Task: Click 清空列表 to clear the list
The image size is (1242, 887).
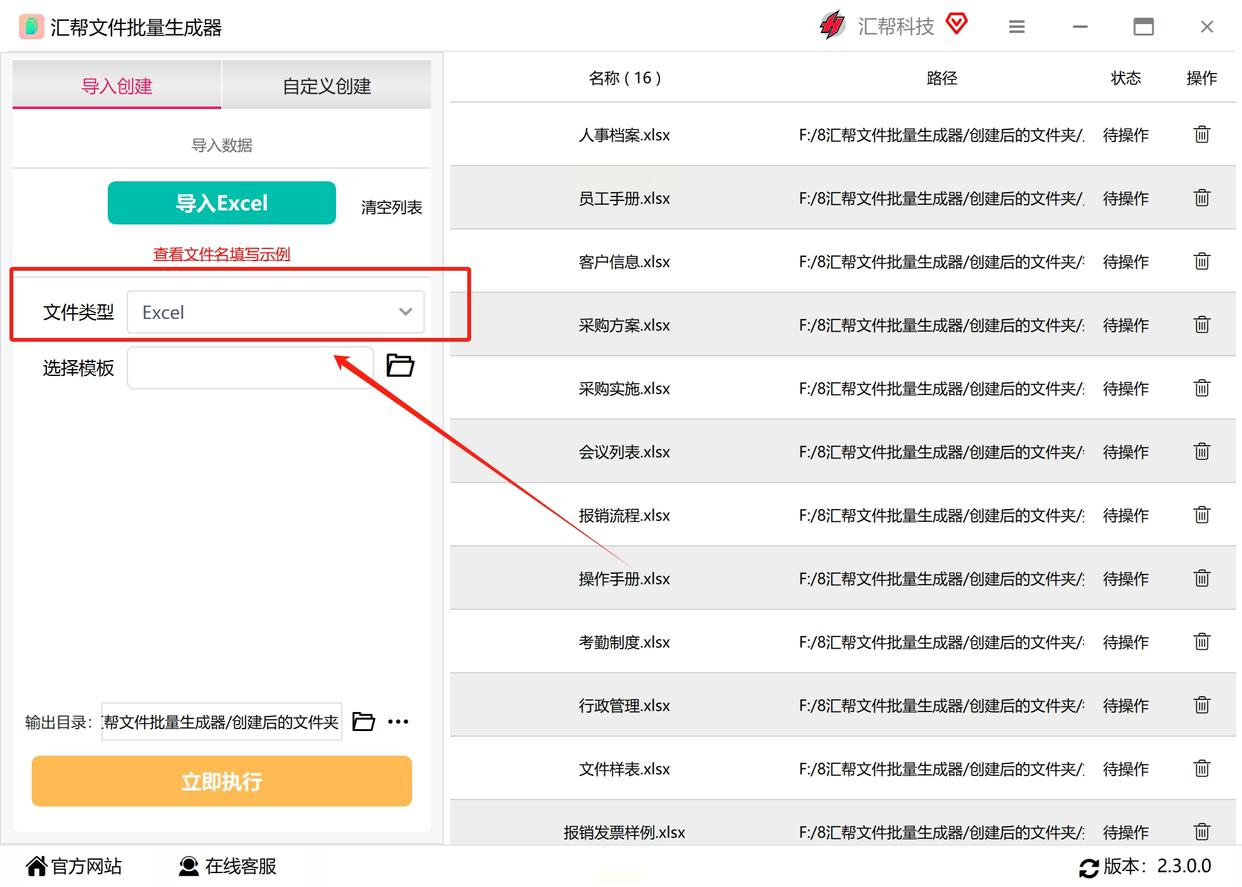Action: point(392,207)
